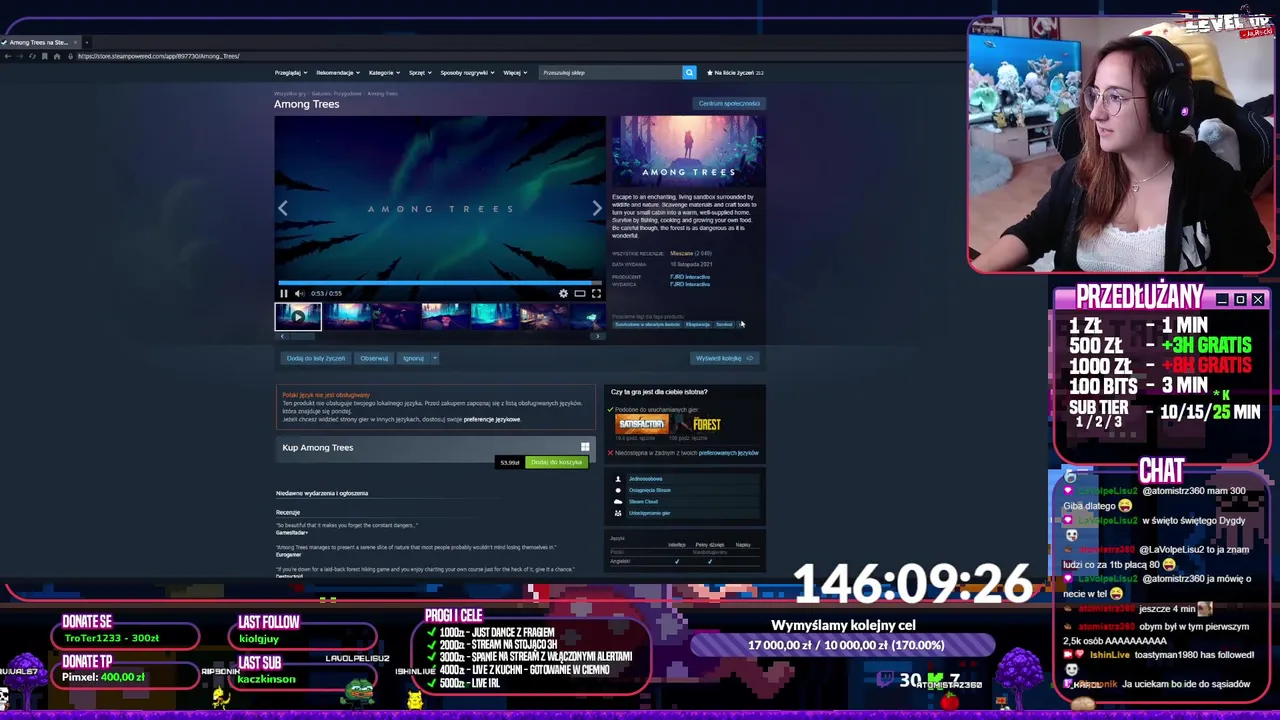Click the browser bookmark icon
Screen dimensions: 1280x720
pyautogui.click(x=44, y=56)
